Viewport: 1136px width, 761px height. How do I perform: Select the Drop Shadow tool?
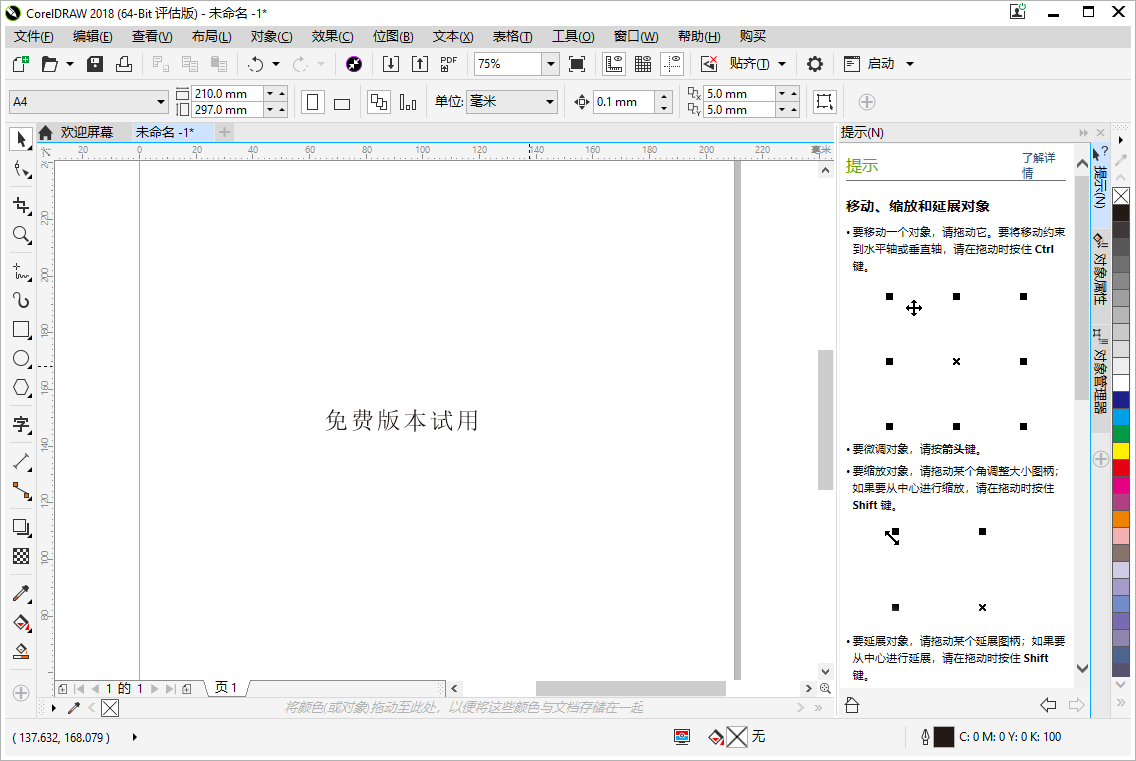tap(21, 528)
